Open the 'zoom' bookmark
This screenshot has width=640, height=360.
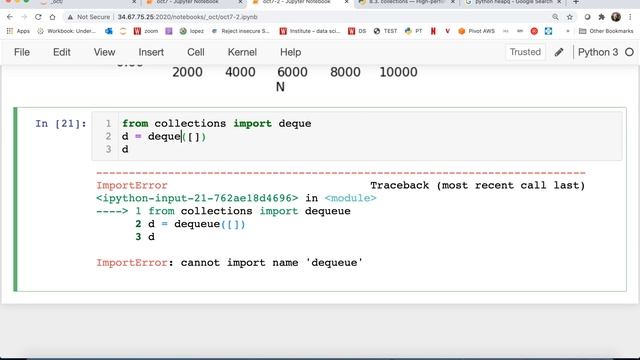click(146, 31)
